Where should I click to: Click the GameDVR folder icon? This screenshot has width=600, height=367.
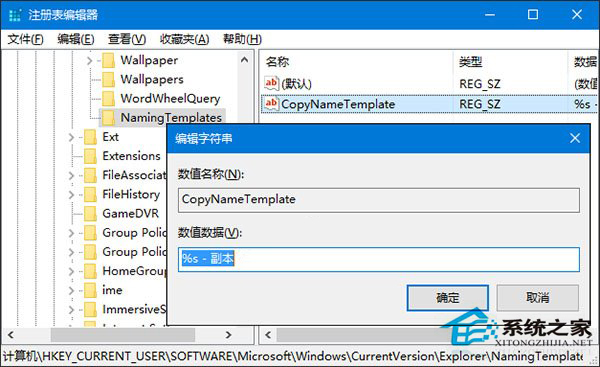click(90, 214)
